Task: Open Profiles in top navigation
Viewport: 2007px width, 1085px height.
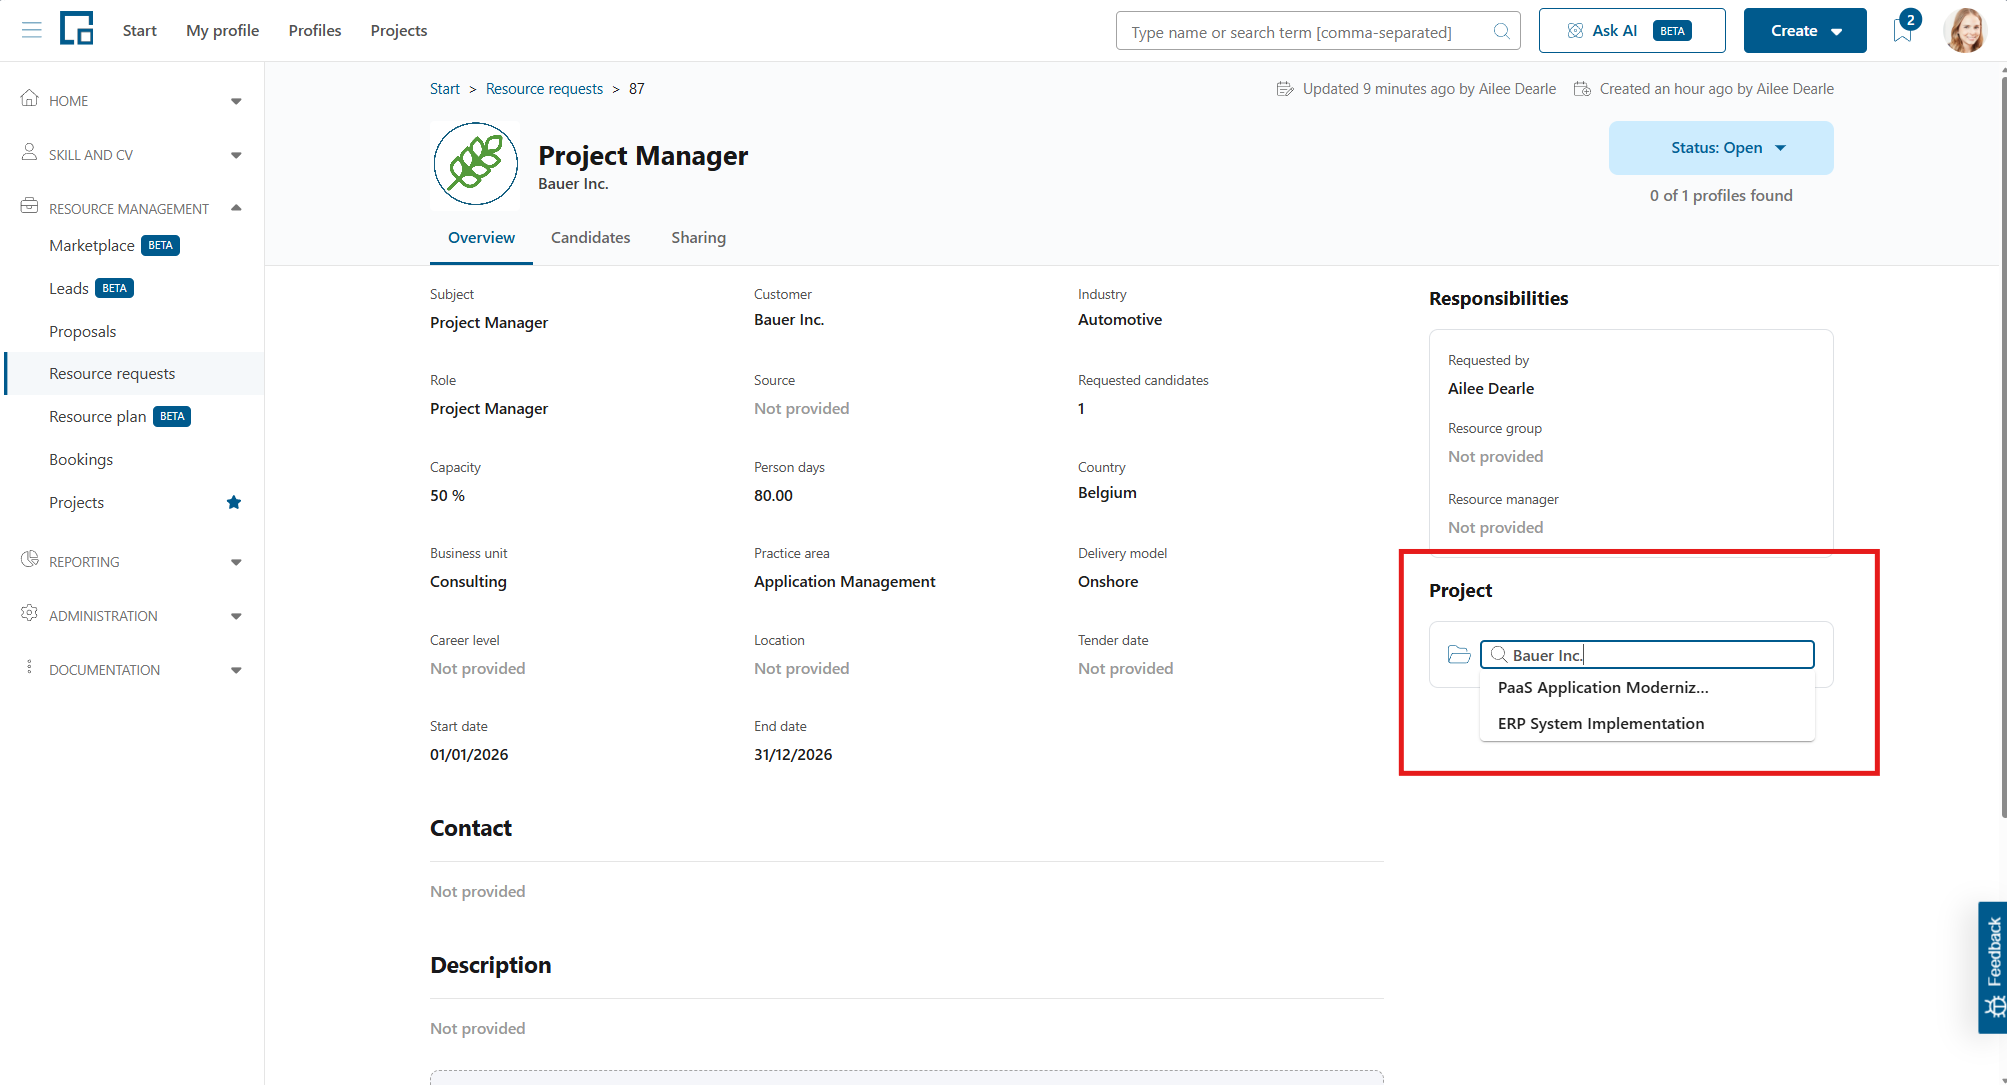Action: click(x=315, y=31)
